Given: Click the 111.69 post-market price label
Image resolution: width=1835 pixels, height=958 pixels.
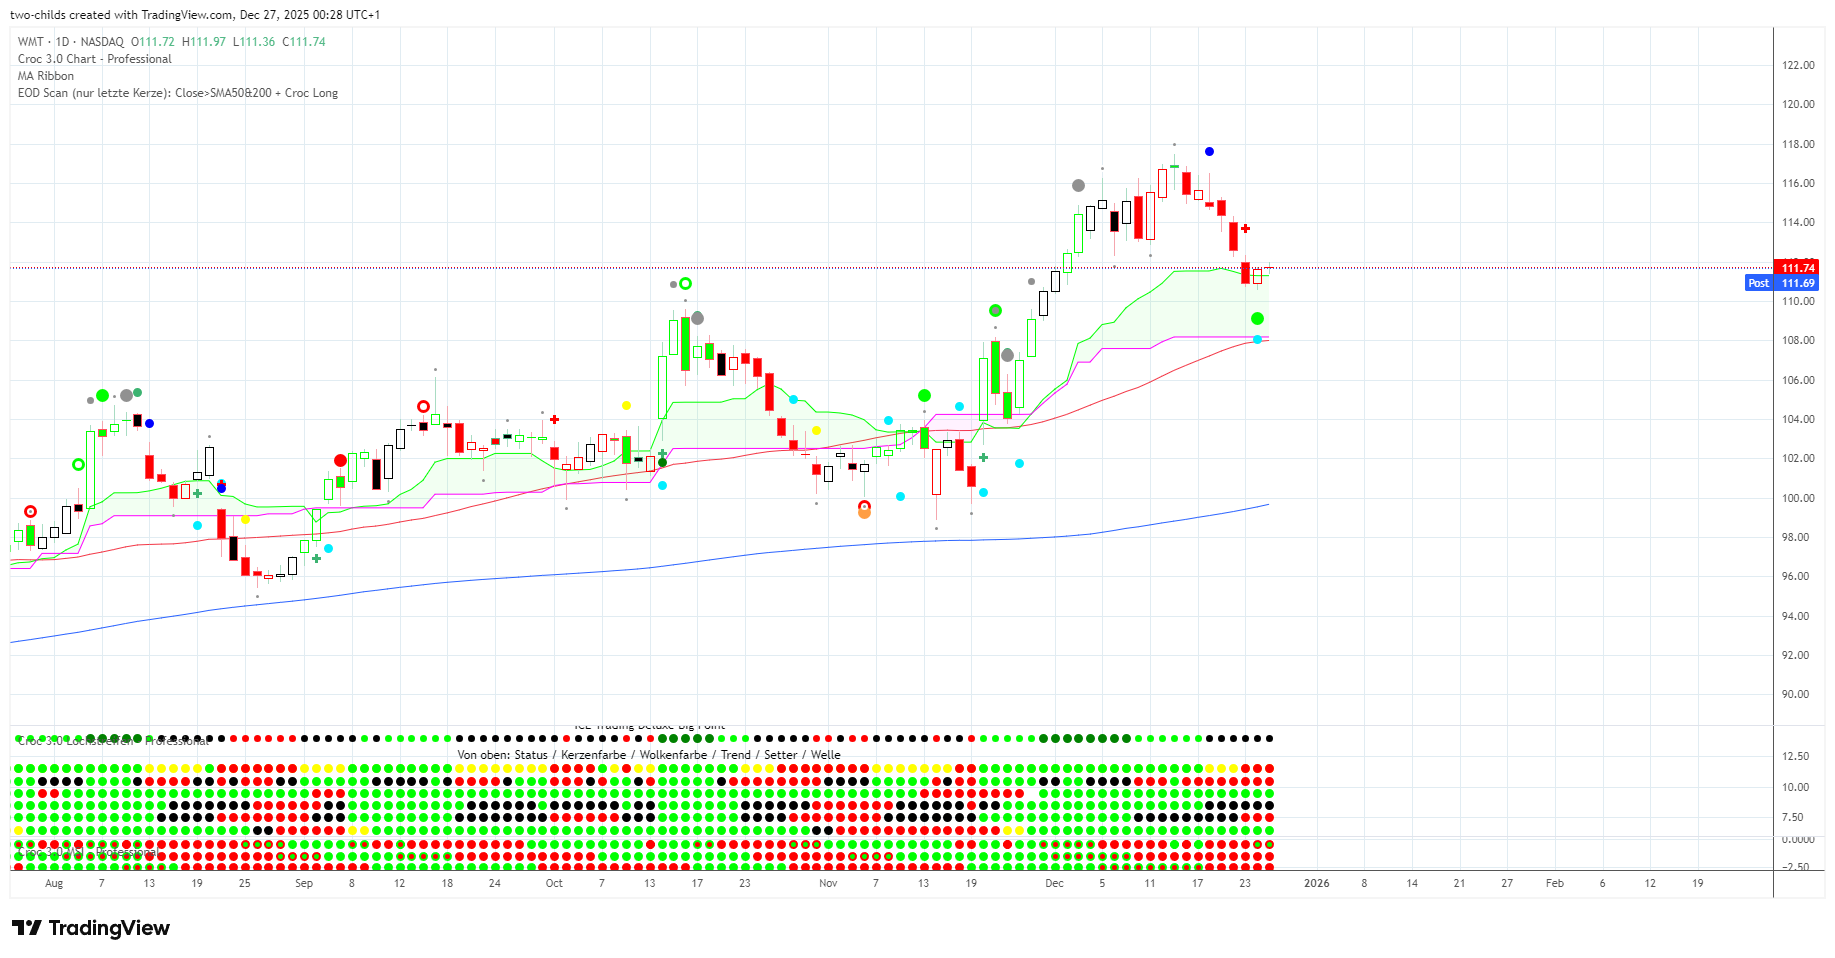Looking at the screenshot, I should [x=1797, y=283].
